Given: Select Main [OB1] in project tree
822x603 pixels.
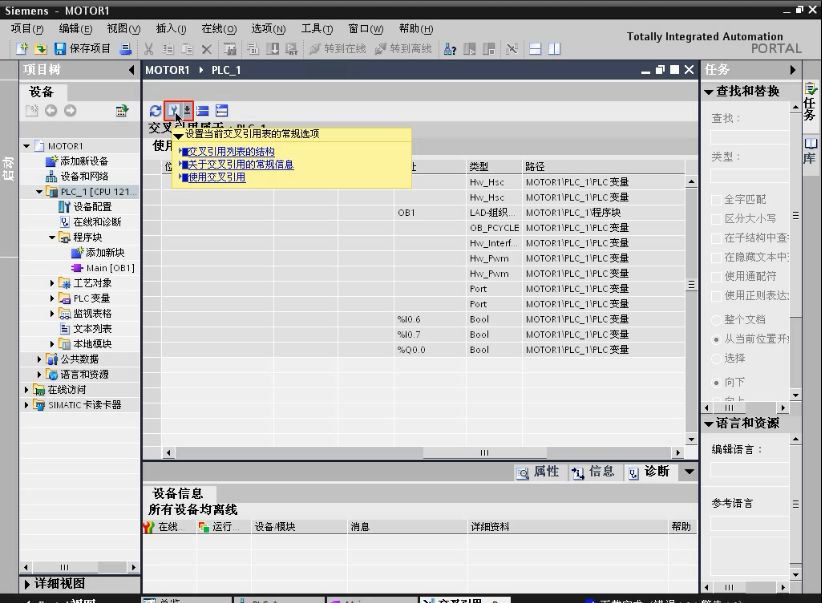Looking at the screenshot, I should (x=110, y=268).
